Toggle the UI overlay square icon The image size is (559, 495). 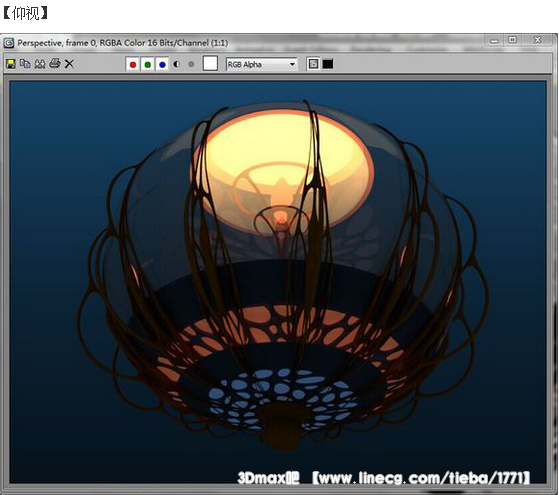(x=313, y=64)
